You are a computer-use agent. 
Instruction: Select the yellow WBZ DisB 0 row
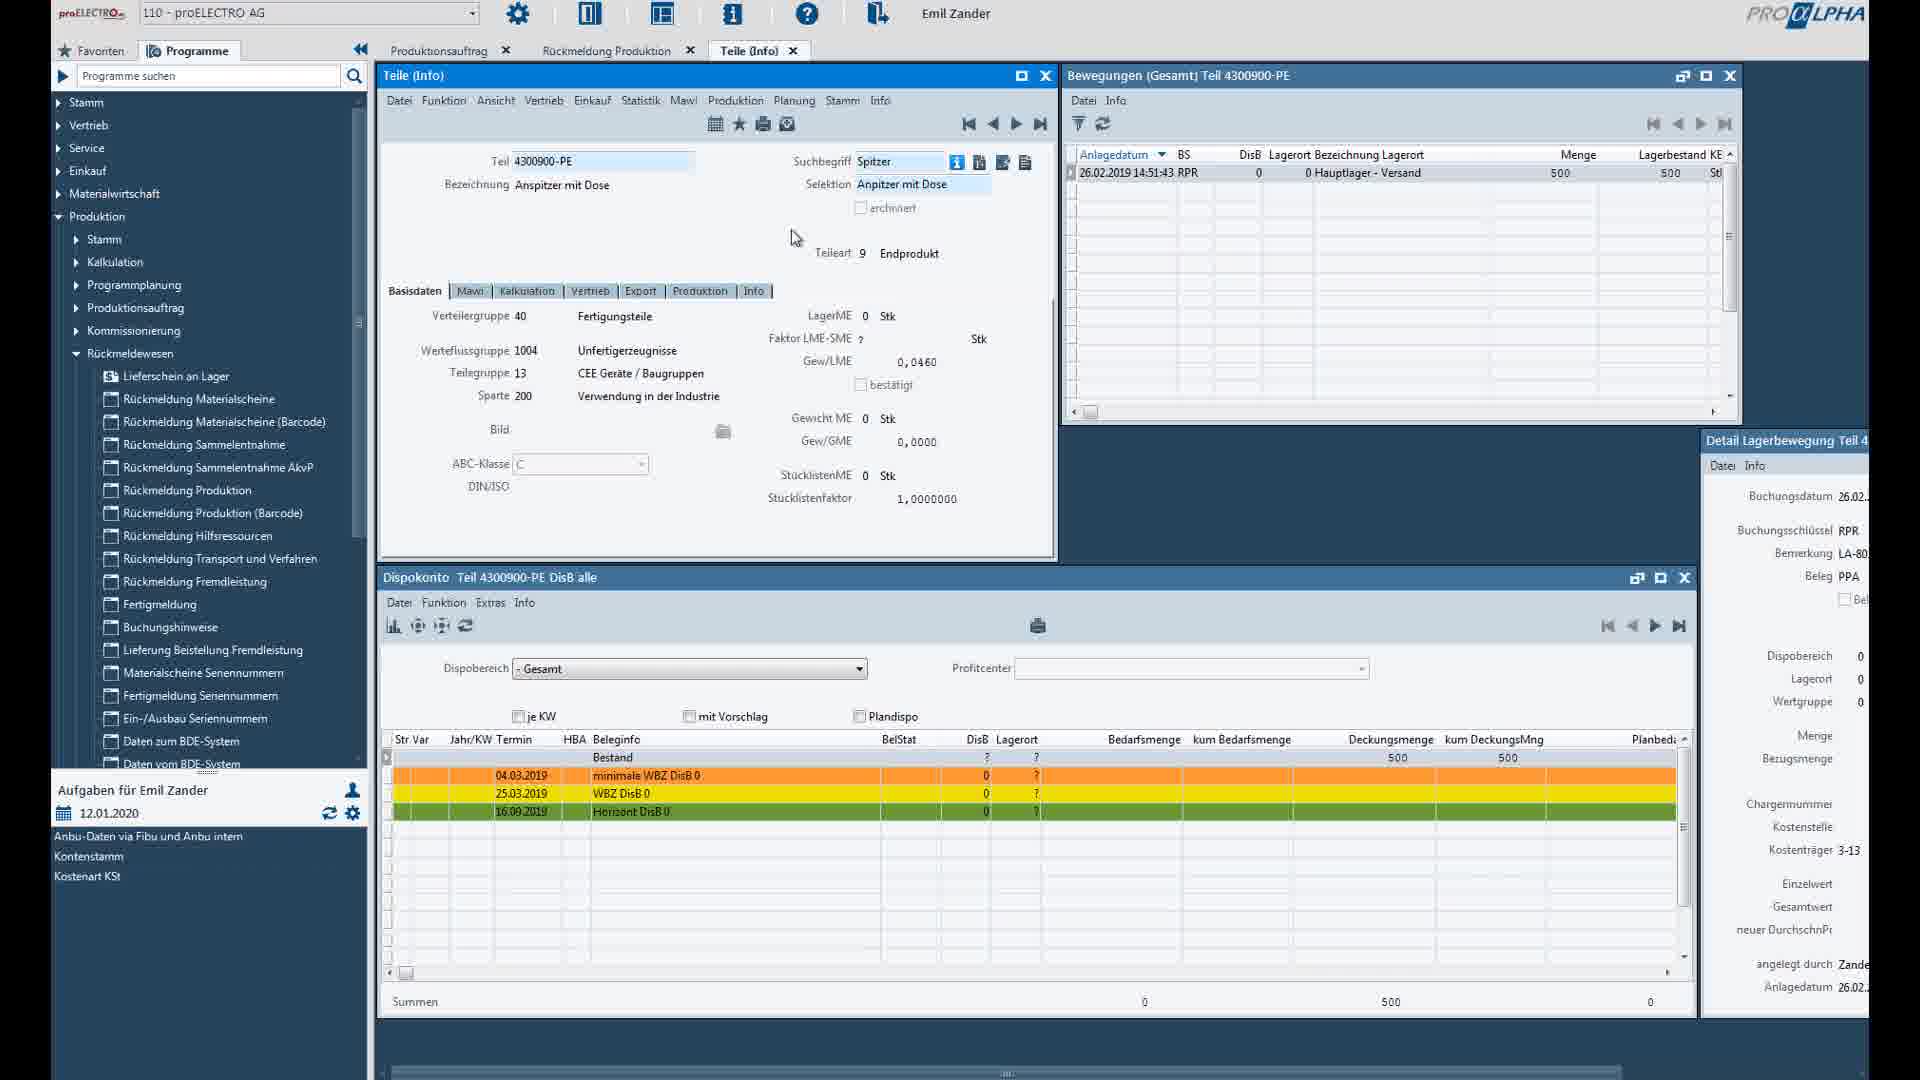tap(1033, 794)
